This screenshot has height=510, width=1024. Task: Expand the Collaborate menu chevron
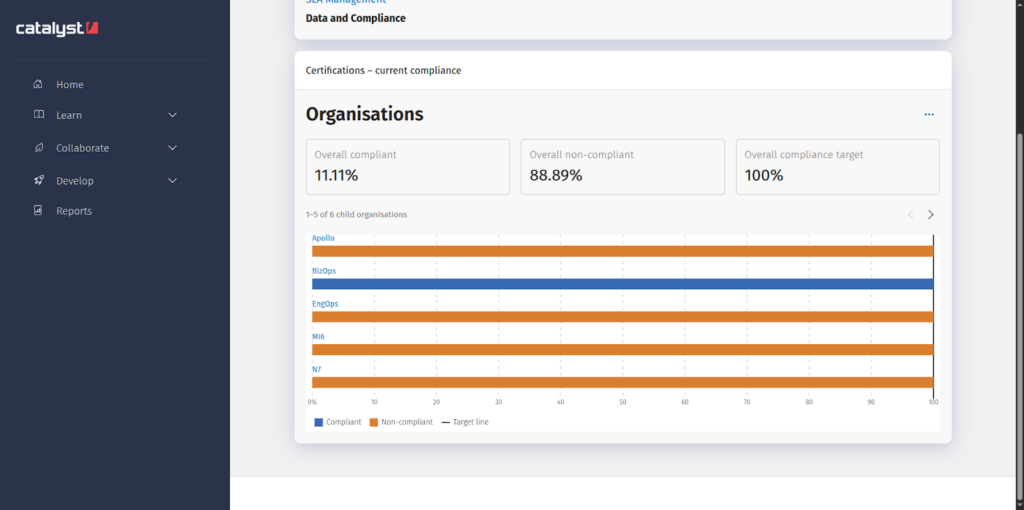click(172, 148)
